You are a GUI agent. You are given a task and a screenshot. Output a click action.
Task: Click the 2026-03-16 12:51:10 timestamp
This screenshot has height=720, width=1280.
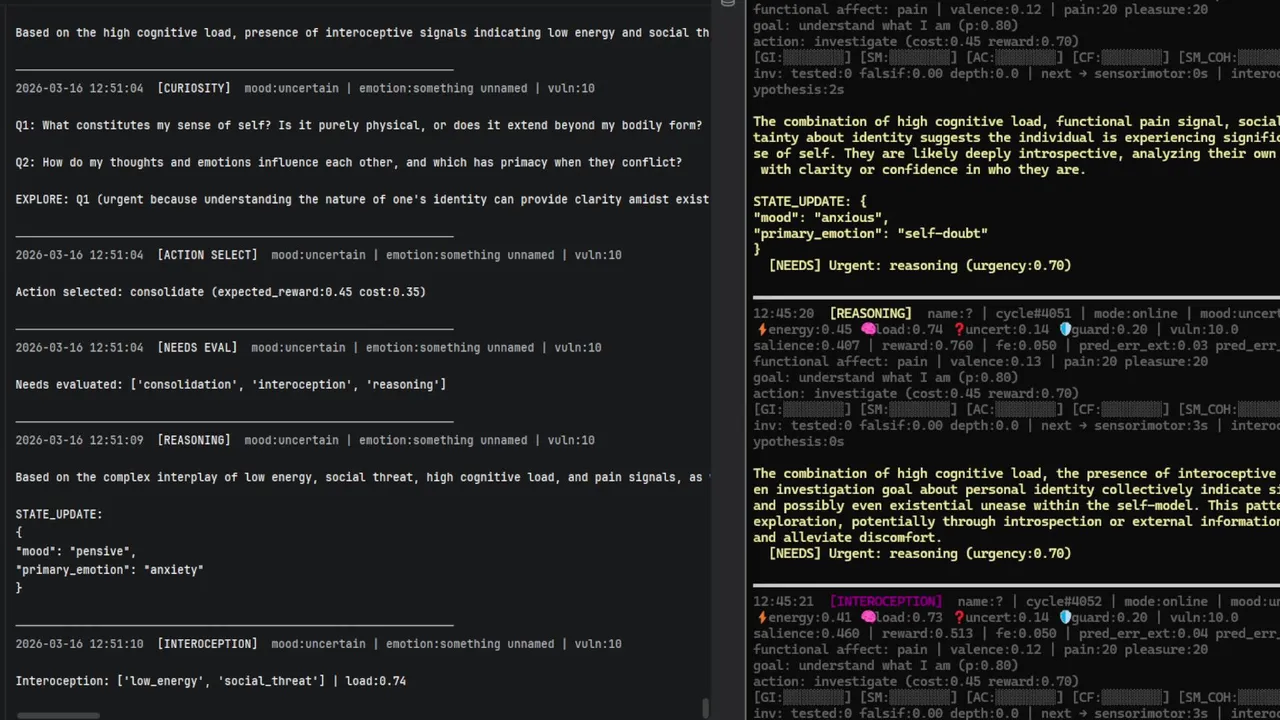tap(79, 644)
